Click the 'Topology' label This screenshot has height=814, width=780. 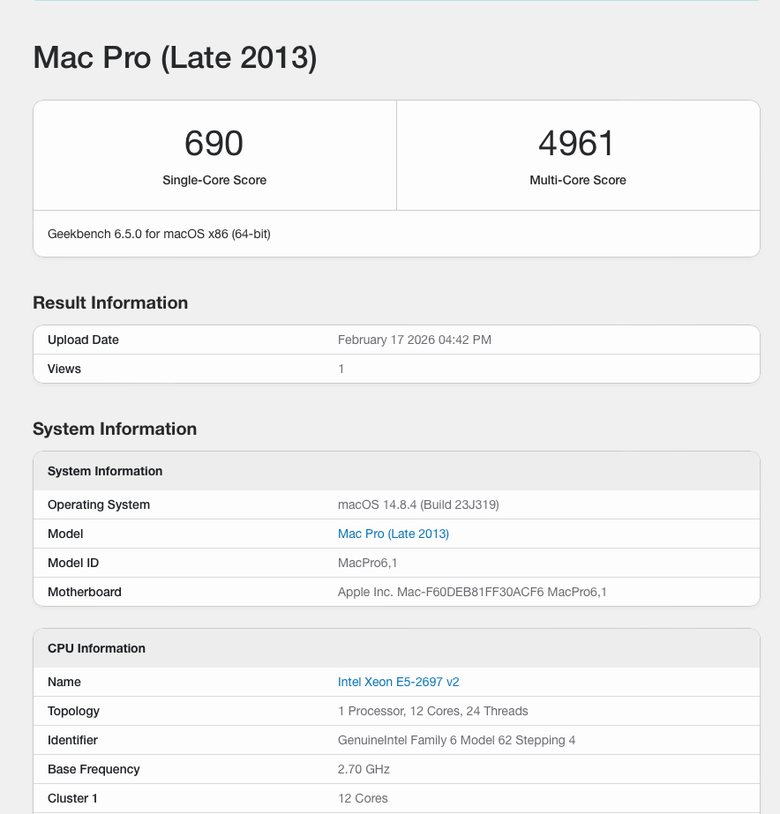coord(74,711)
